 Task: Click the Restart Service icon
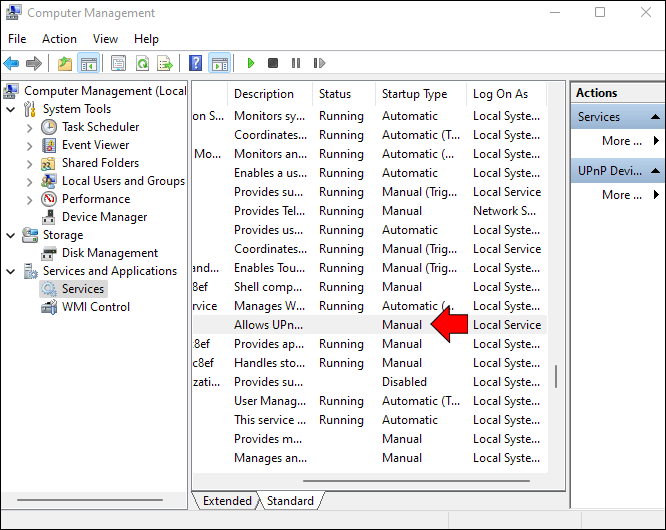319,63
